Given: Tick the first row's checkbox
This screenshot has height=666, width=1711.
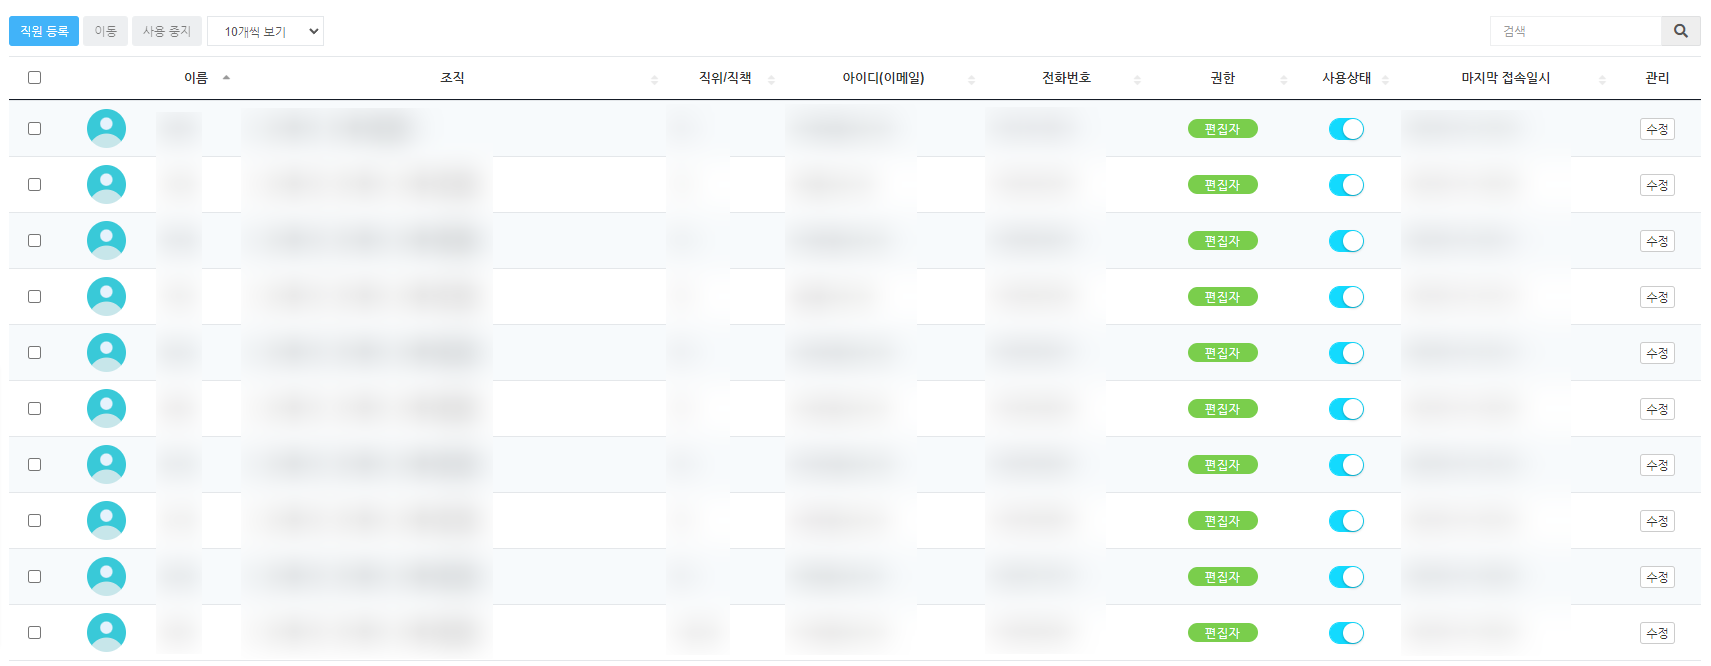Looking at the screenshot, I should click(x=35, y=129).
